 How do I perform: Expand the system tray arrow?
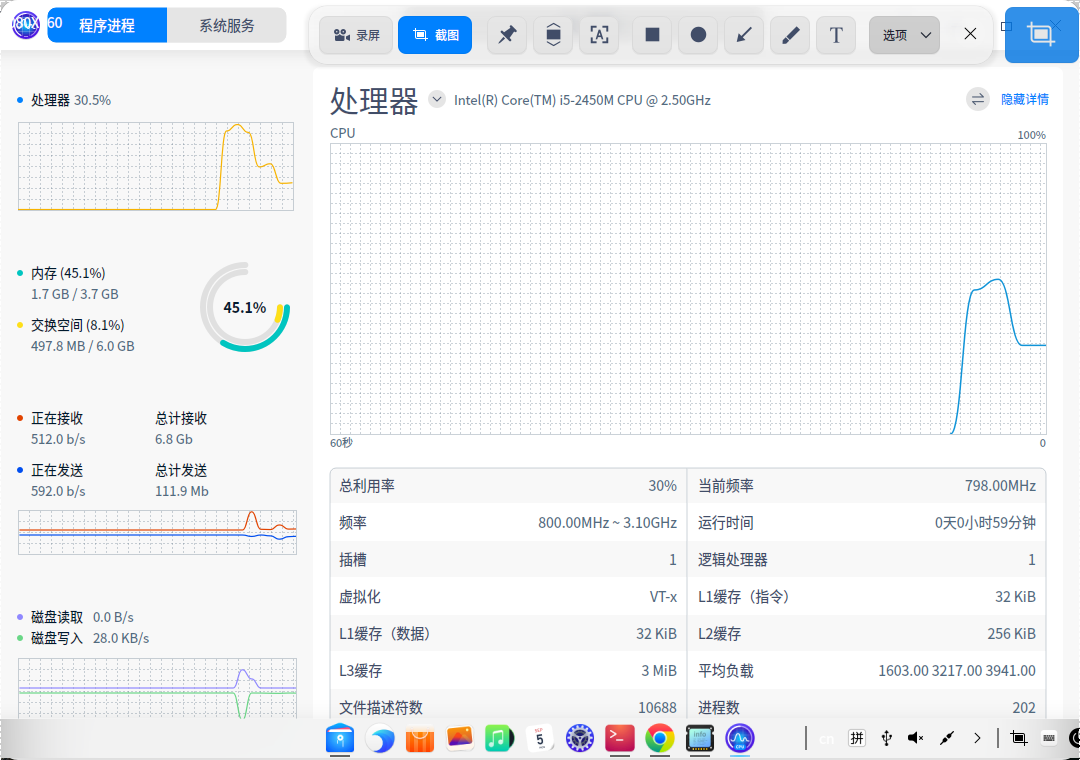tap(977, 738)
